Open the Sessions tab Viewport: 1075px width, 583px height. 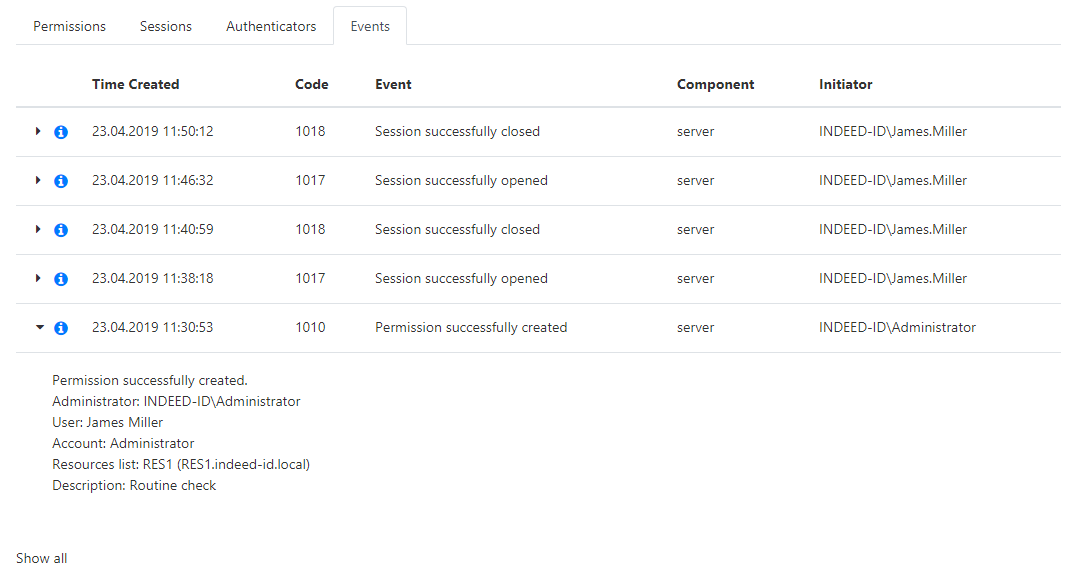(x=166, y=26)
